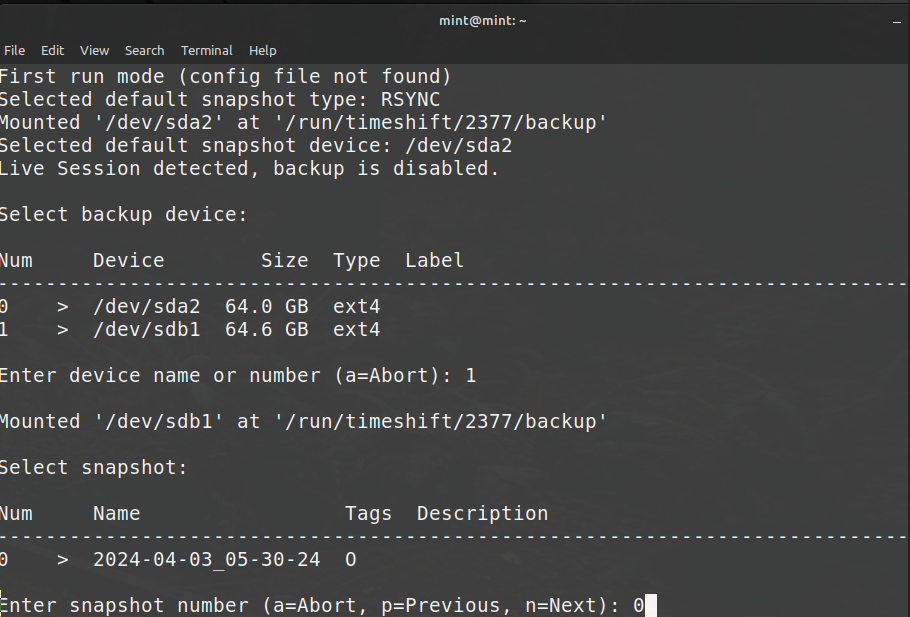Viewport: 910px width, 617px height.
Task: Open the Terminal menu
Action: pyautogui.click(x=206, y=50)
